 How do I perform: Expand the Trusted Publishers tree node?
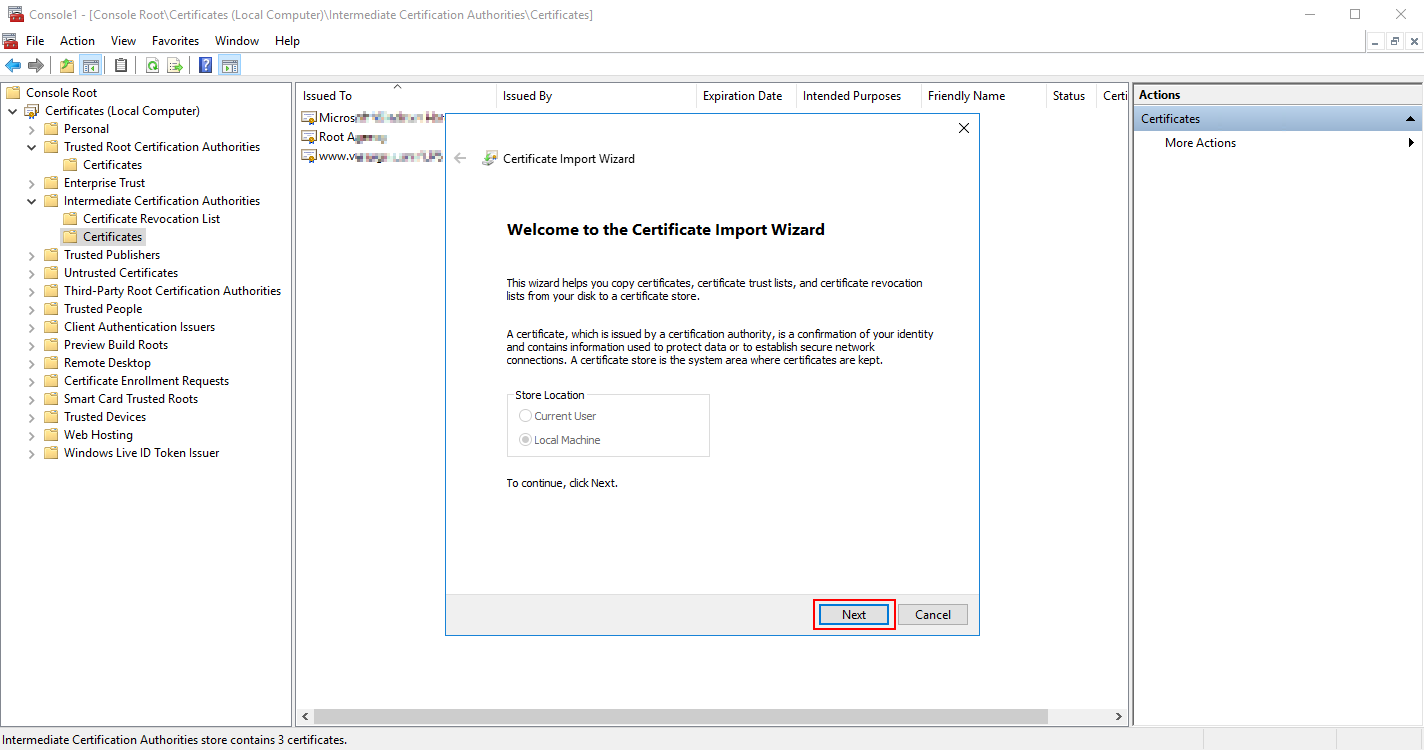[x=30, y=254]
